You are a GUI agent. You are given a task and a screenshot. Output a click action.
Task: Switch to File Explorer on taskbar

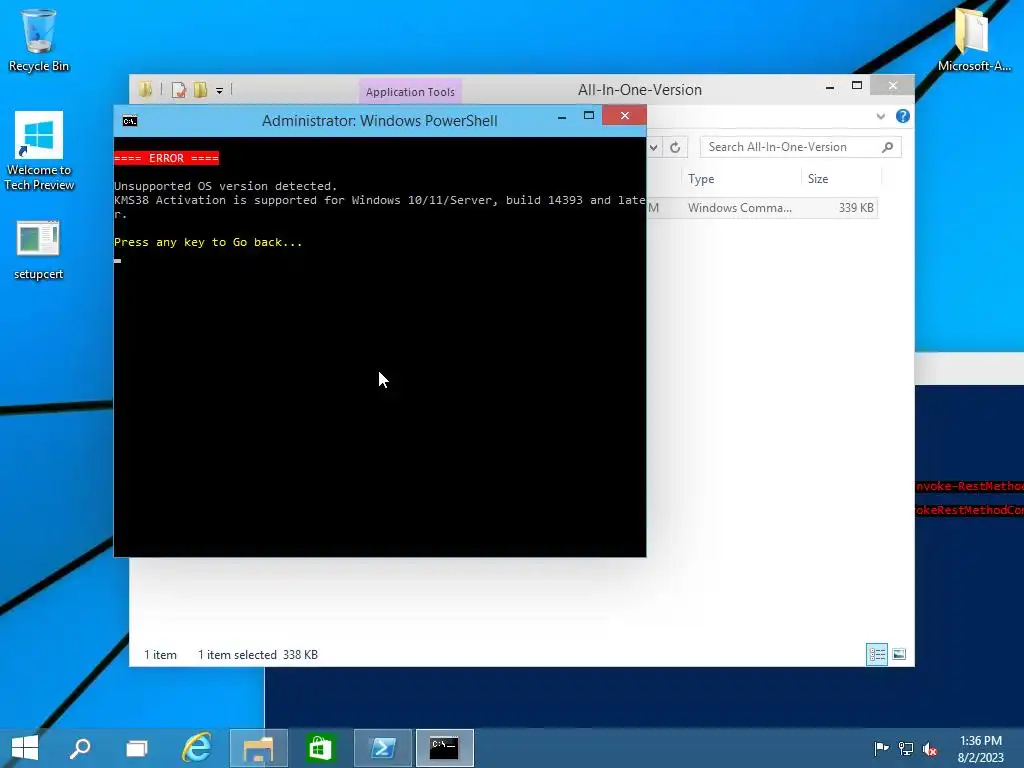(259, 748)
